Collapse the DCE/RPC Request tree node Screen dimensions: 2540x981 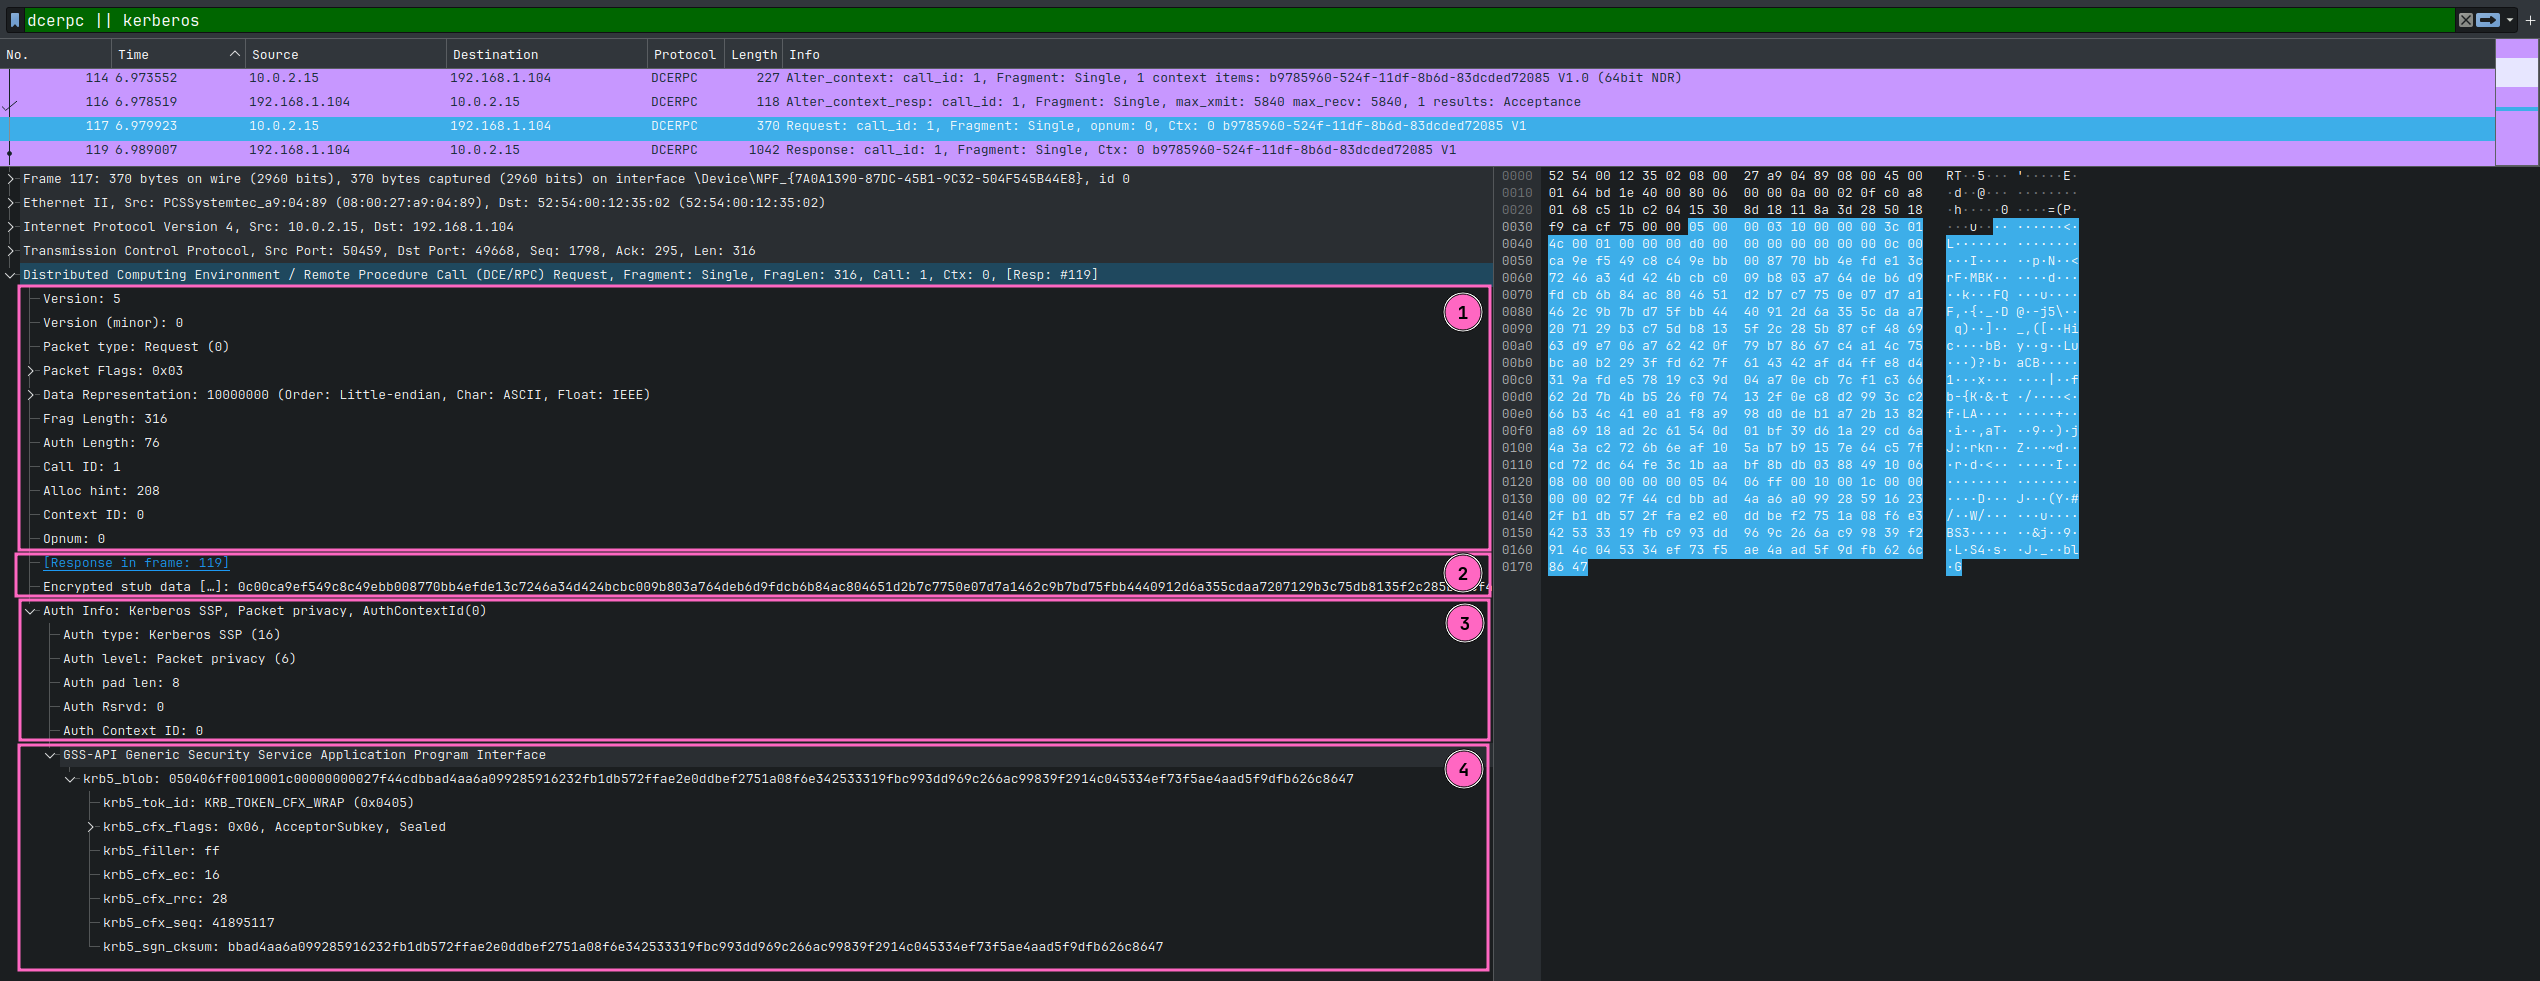point(11,275)
